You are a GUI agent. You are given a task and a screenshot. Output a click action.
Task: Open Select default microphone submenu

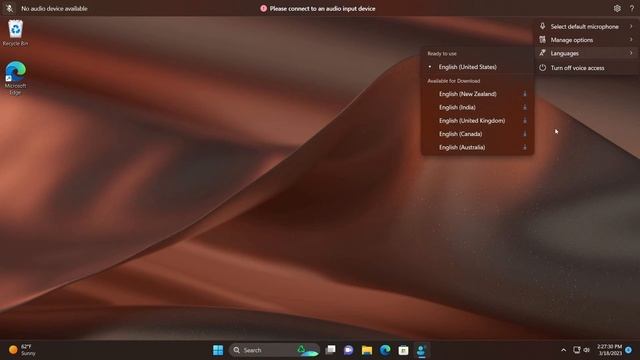click(587, 27)
